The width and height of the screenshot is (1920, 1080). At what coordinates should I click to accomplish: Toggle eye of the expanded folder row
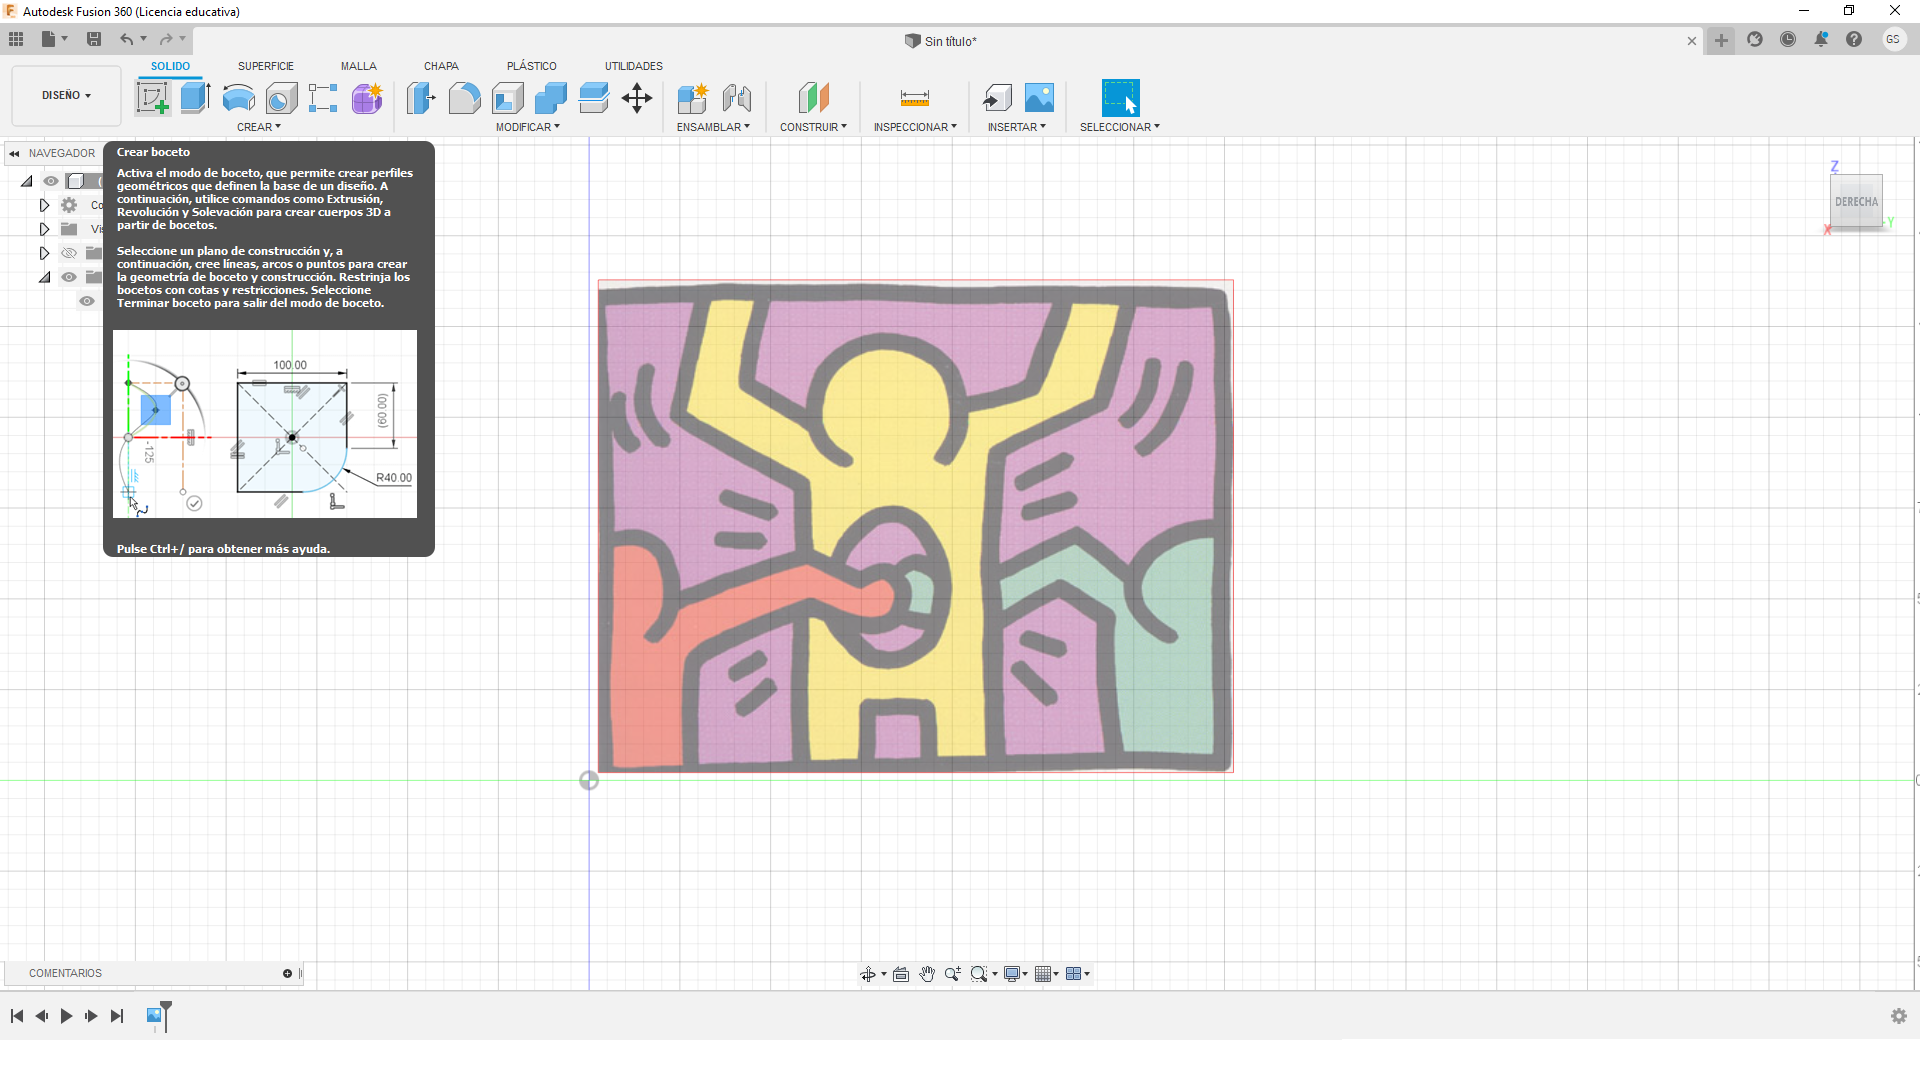pyautogui.click(x=69, y=277)
